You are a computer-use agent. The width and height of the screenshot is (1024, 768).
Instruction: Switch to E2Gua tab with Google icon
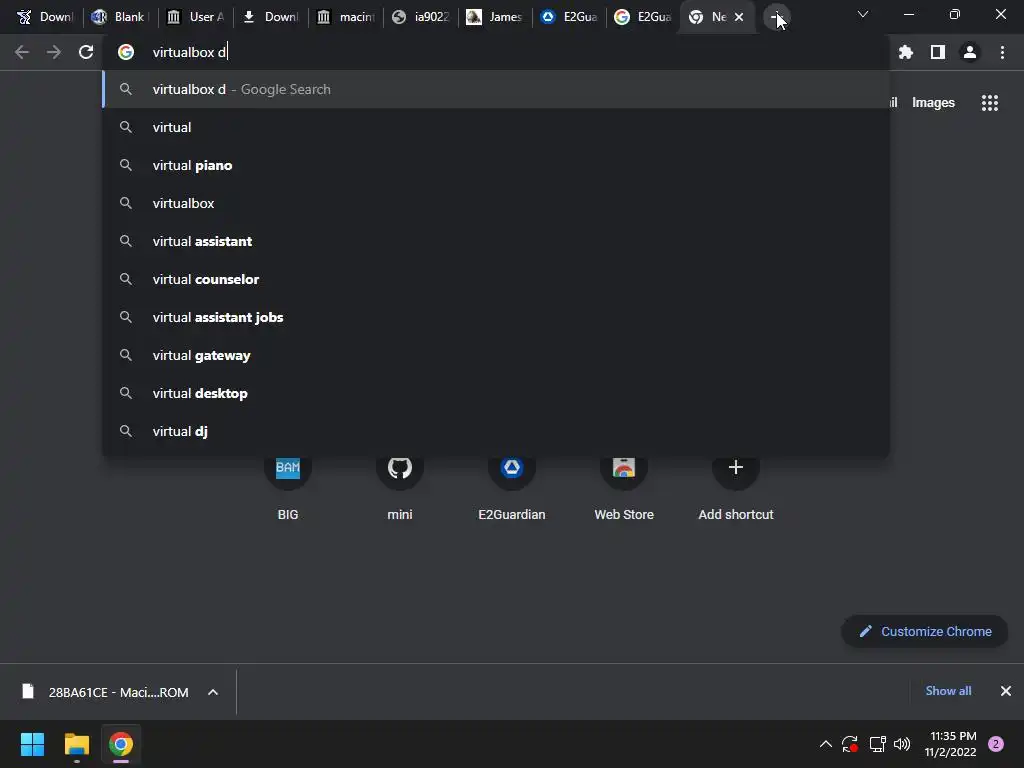(x=643, y=17)
